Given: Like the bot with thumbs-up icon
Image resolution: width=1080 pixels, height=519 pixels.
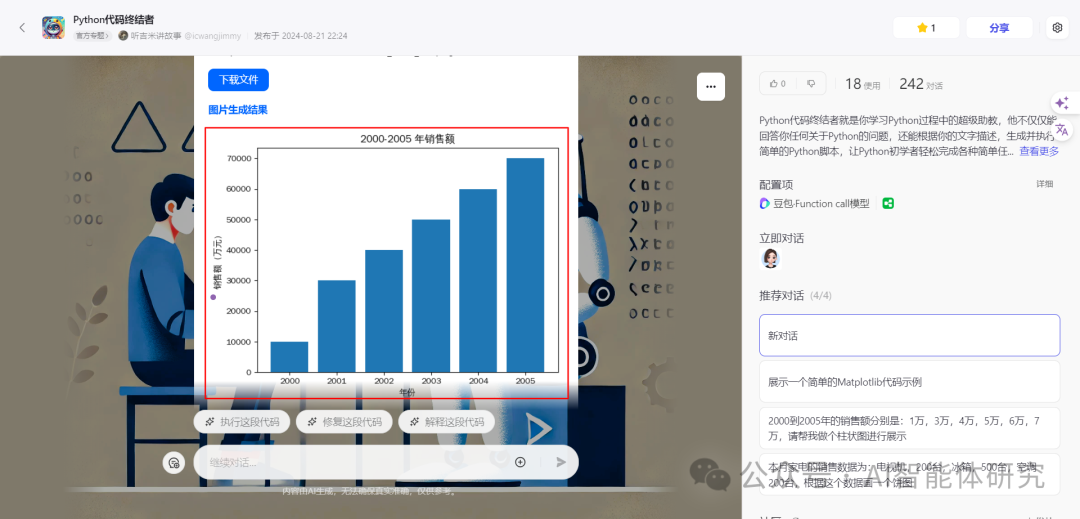Looking at the screenshot, I should (778, 83).
